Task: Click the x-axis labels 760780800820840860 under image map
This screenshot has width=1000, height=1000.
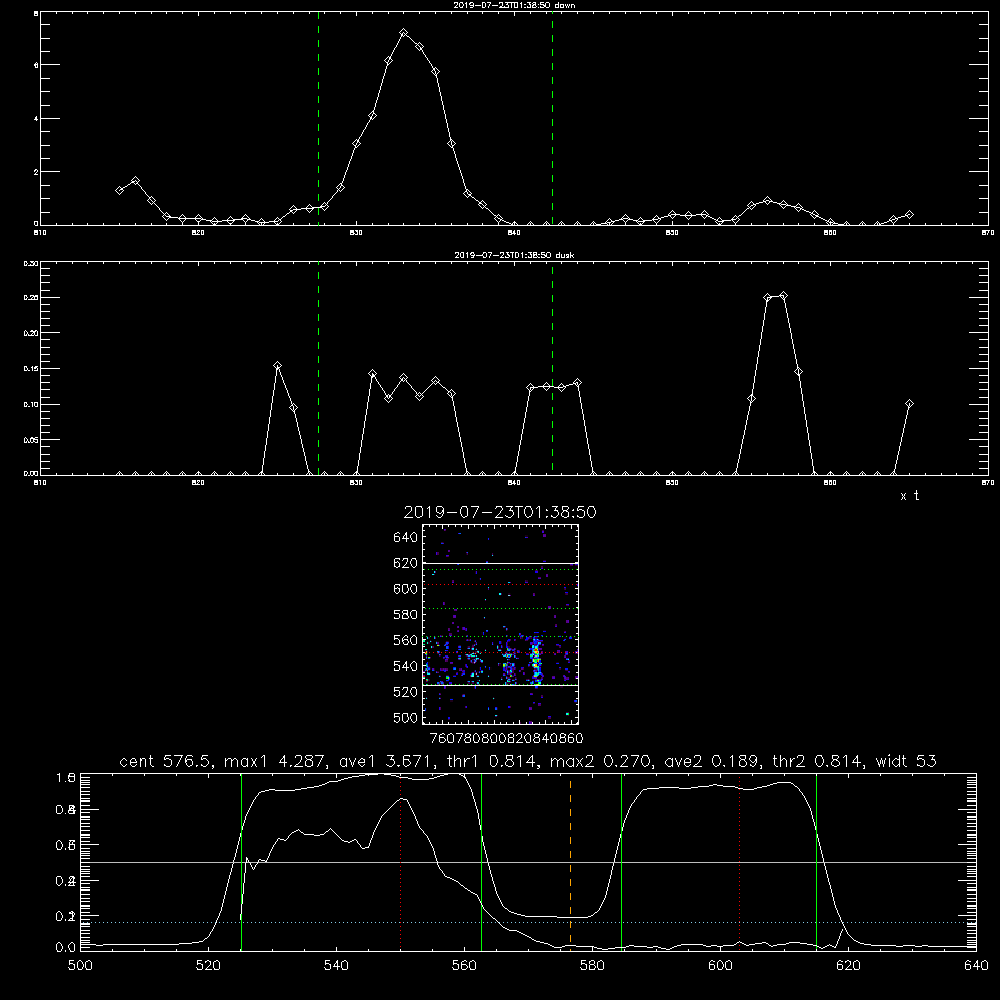Action: (x=506, y=739)
